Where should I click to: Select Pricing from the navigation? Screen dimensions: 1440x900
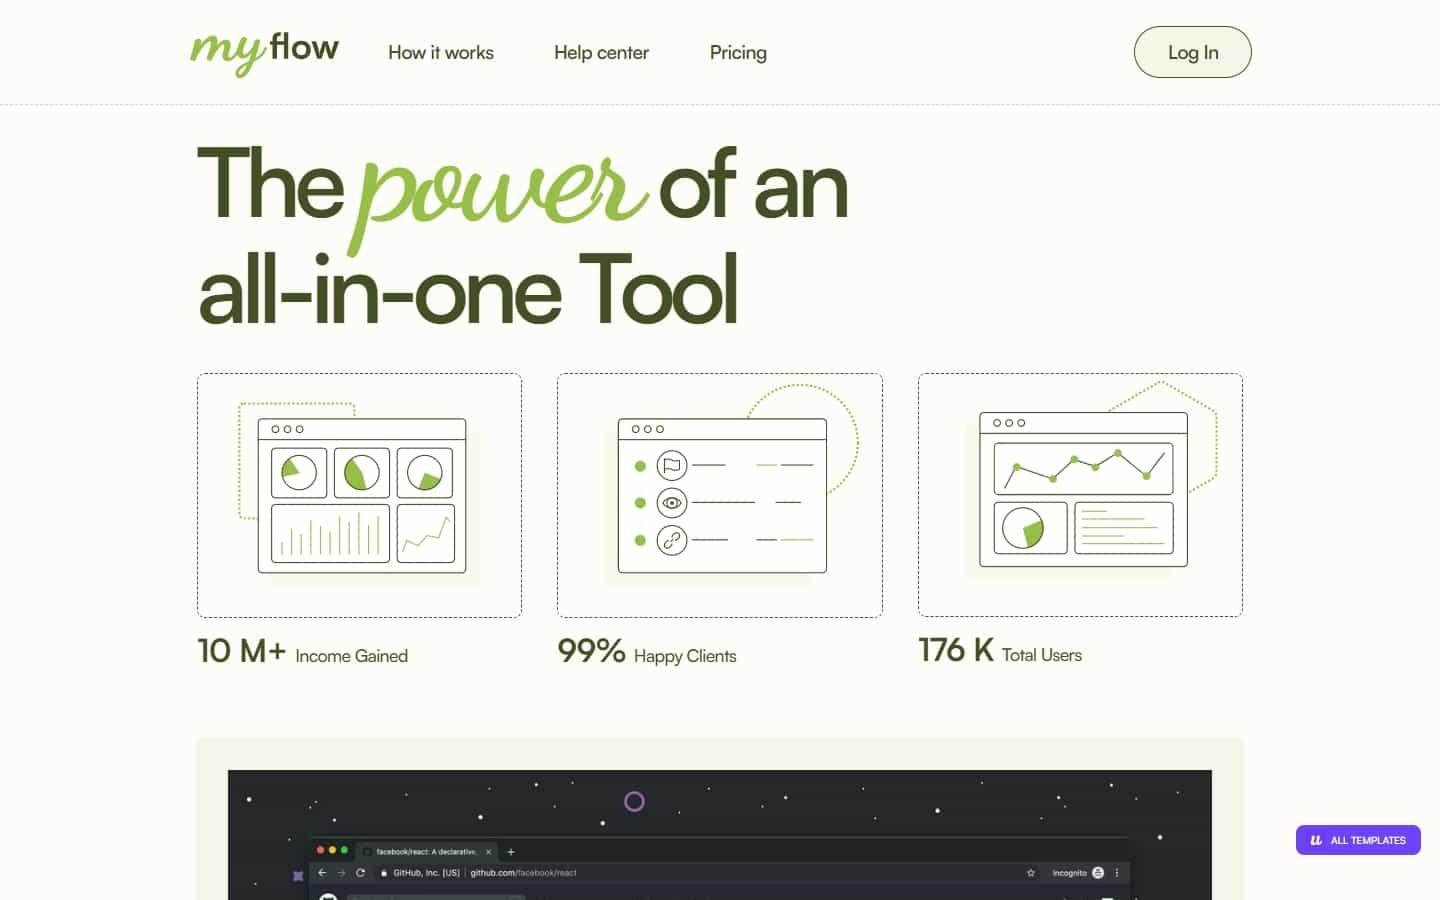738,52
